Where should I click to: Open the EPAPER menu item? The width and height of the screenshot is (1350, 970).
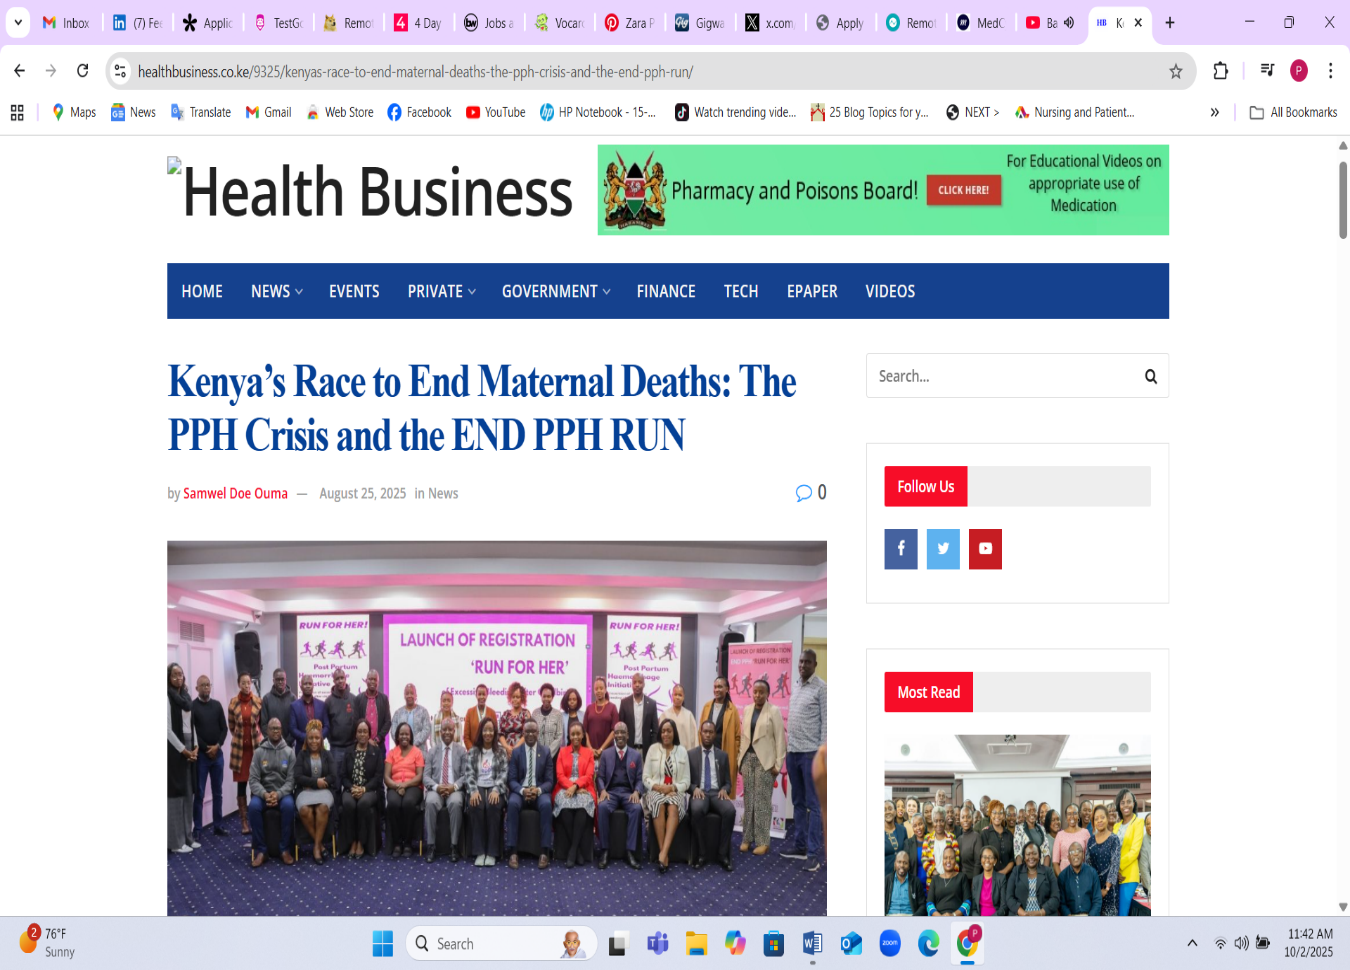[811, 292]
